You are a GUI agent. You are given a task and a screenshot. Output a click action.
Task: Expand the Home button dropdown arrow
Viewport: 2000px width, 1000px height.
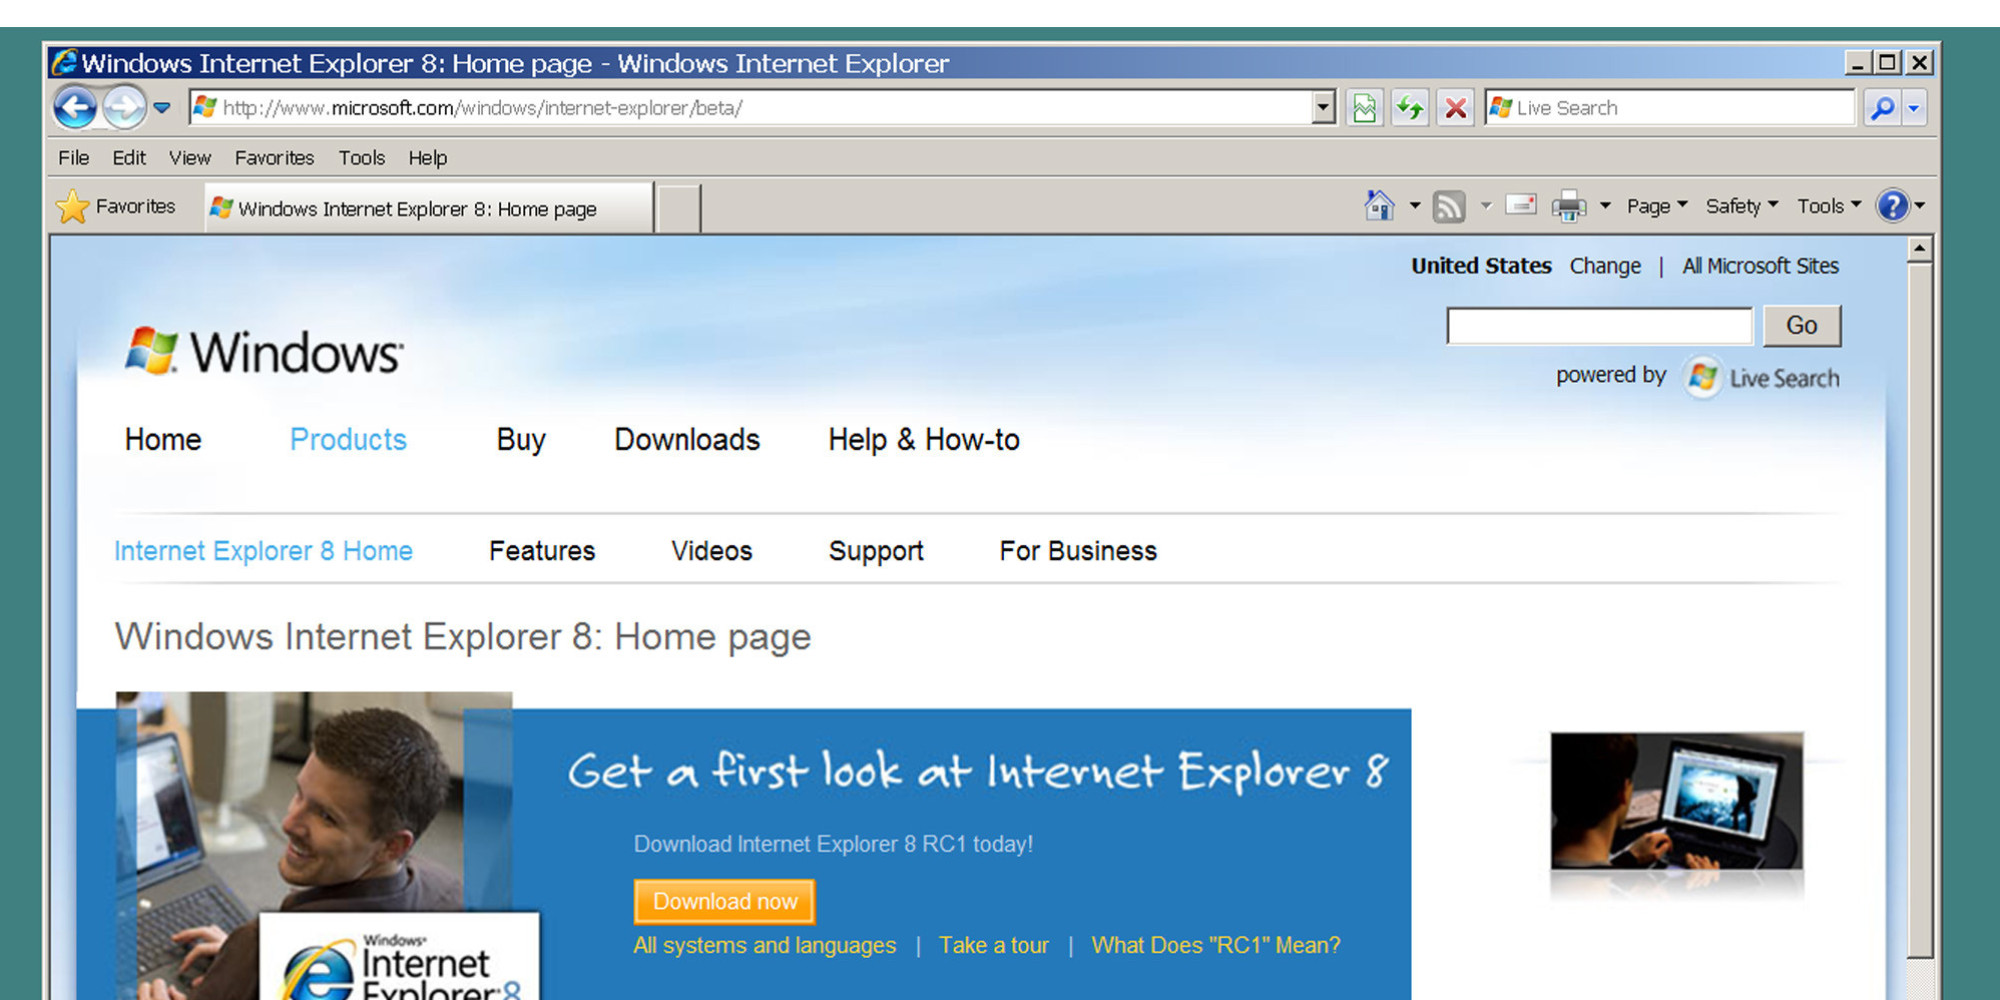tap(1414, 206)
